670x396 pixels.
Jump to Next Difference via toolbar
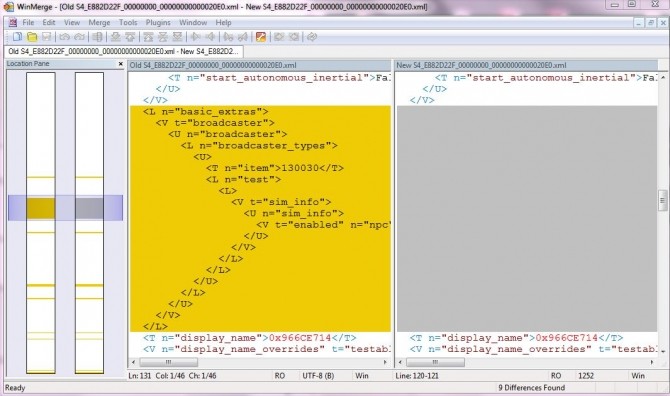pos(115,37)
